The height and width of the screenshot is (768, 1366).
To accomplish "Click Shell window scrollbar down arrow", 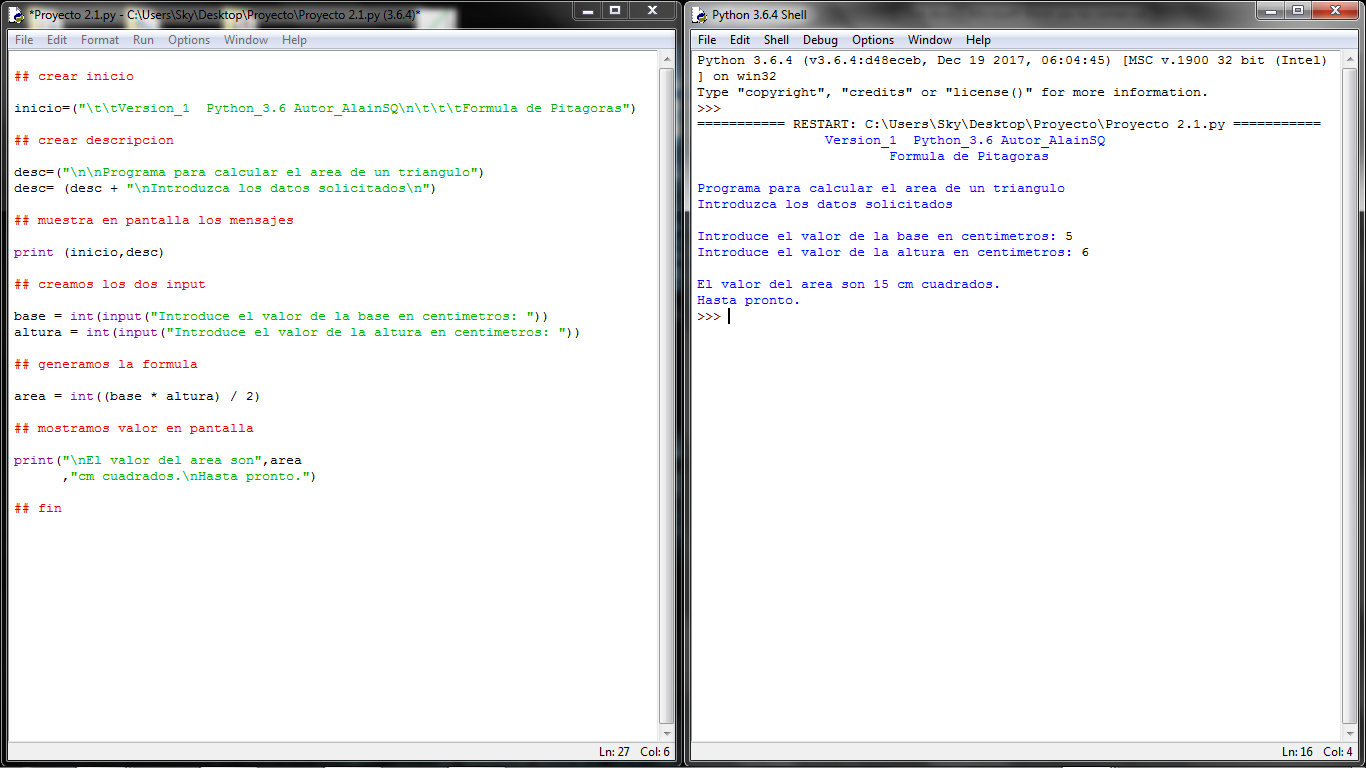I will point(1350,733).
